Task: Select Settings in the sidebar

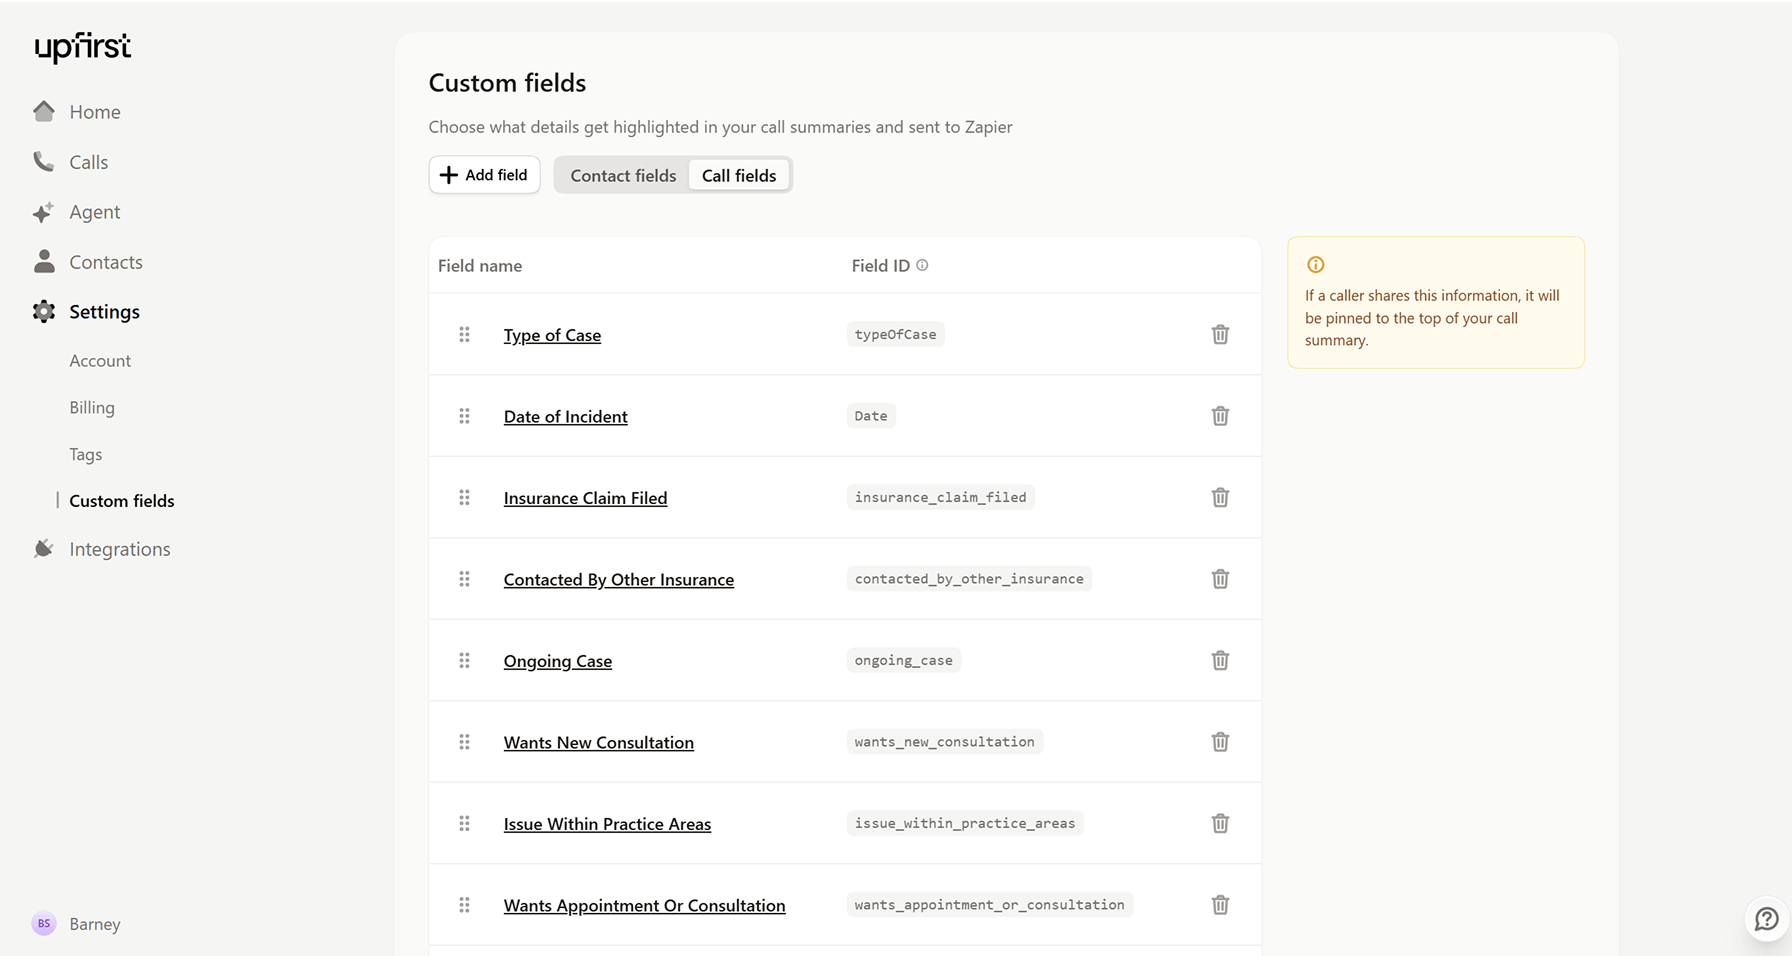Action: (104, 312)
